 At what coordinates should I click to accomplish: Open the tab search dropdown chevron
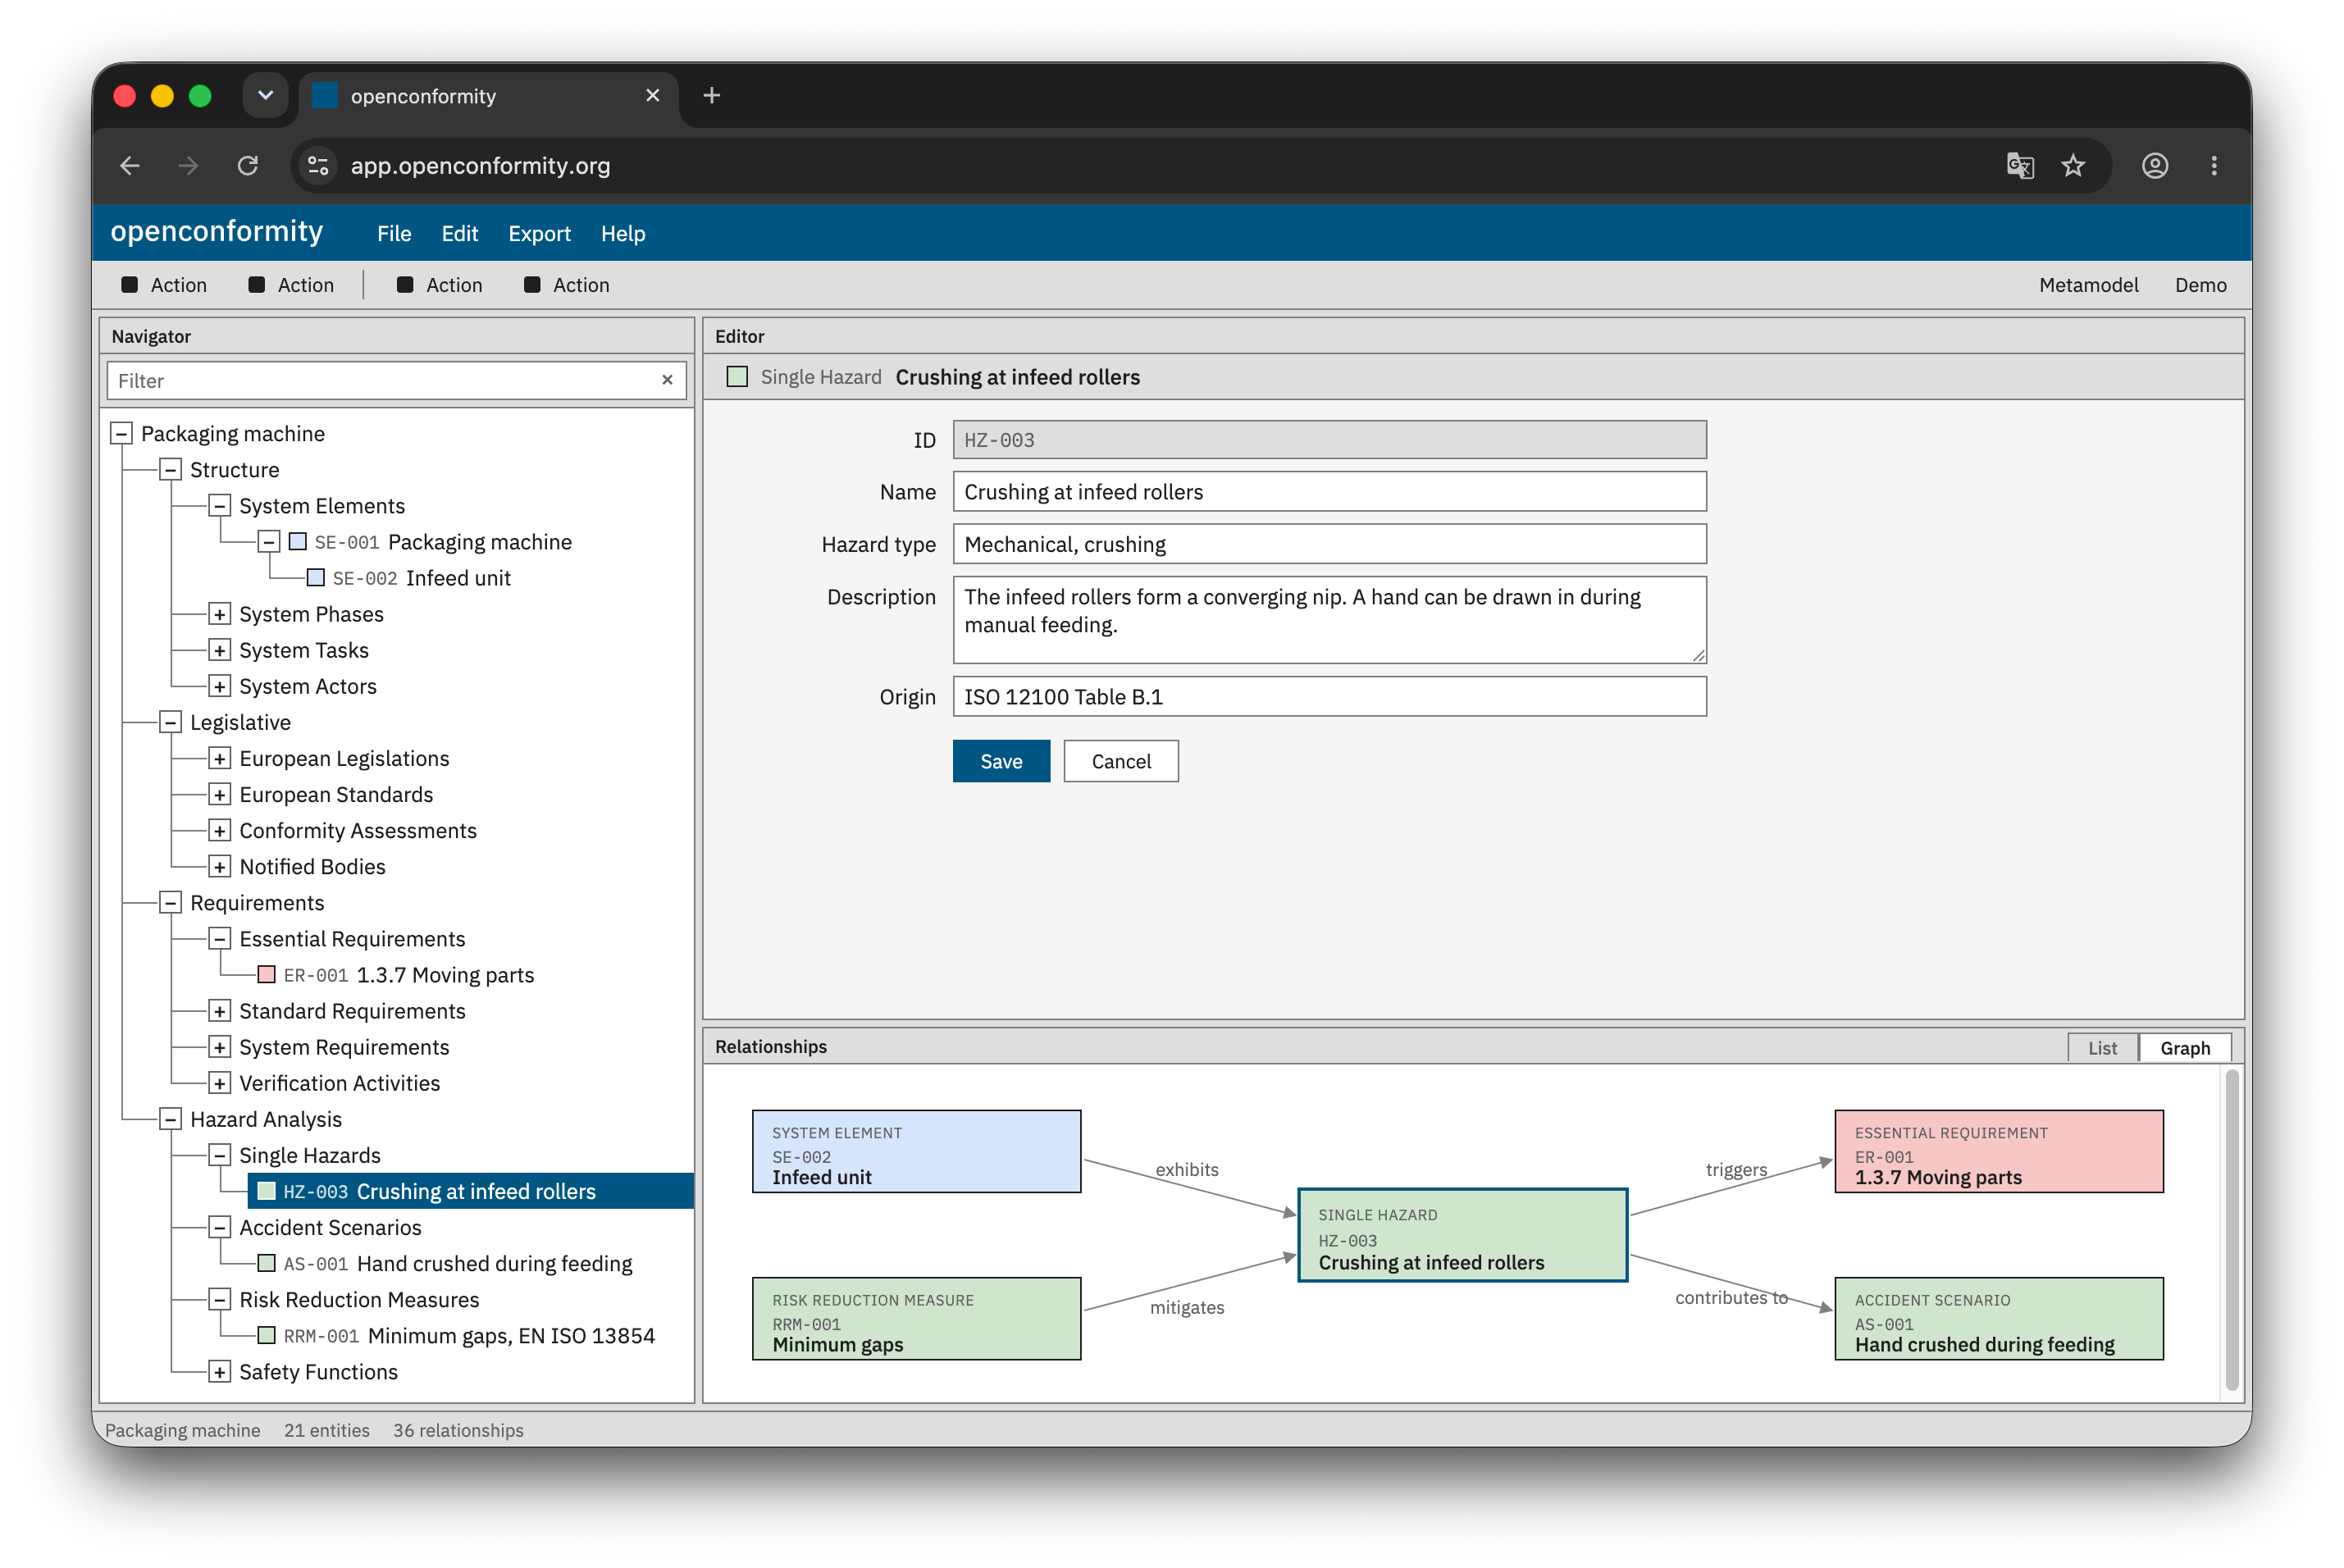click(265, 95)
